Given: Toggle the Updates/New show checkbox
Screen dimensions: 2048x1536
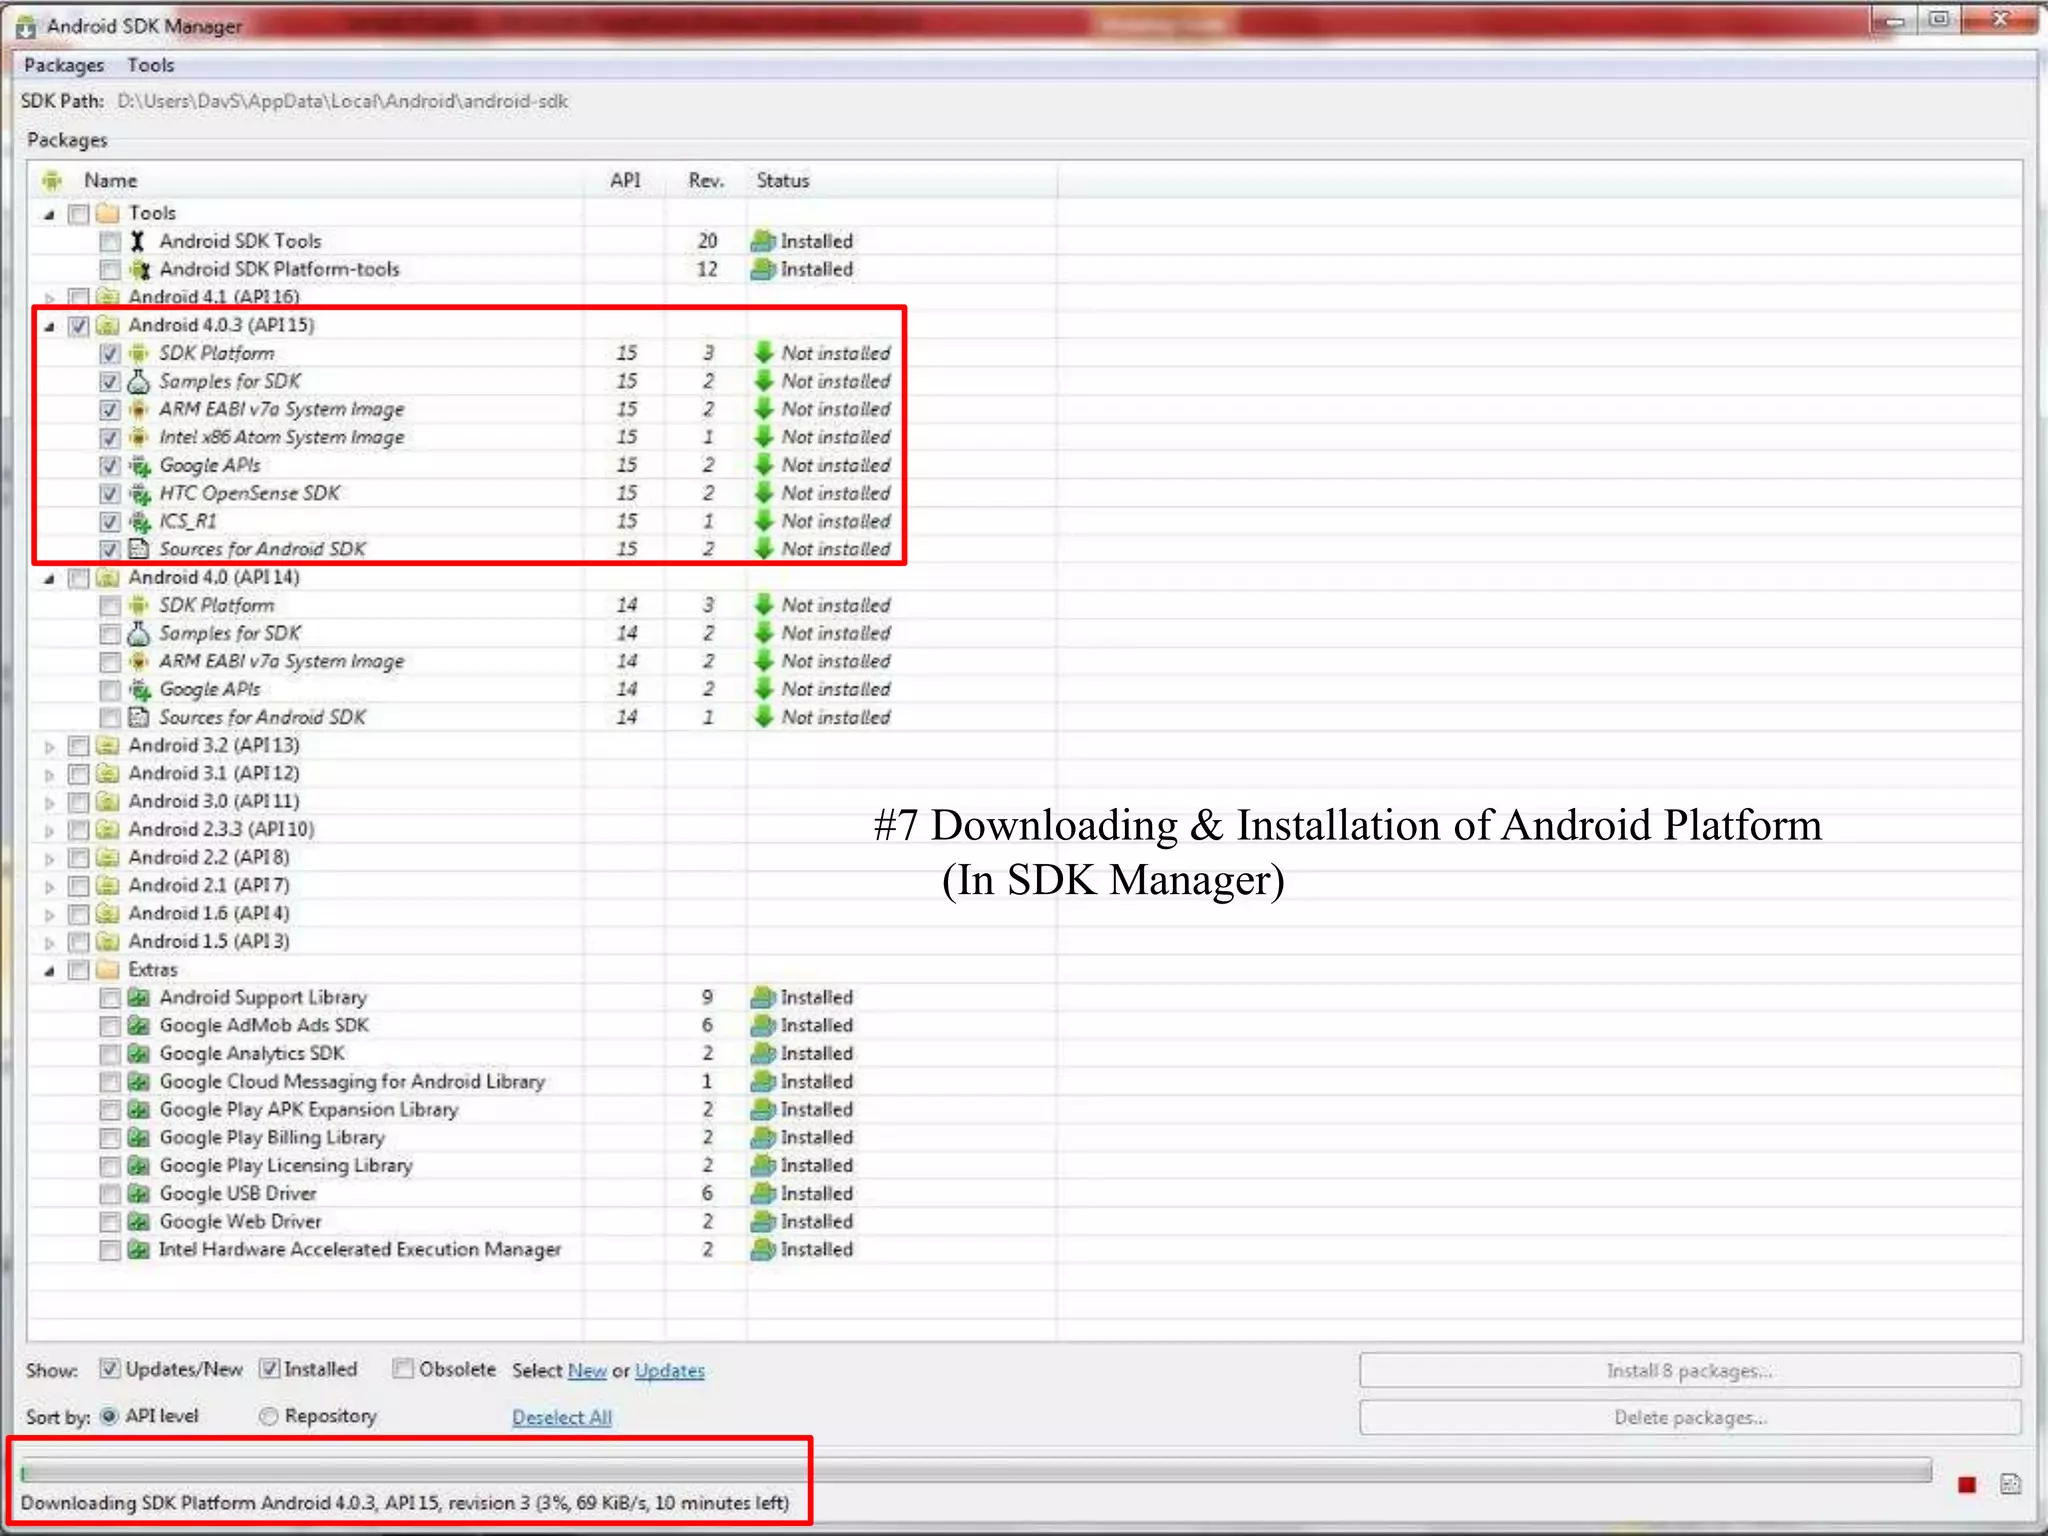Looking at the screenshot, I should point(110,1369).
